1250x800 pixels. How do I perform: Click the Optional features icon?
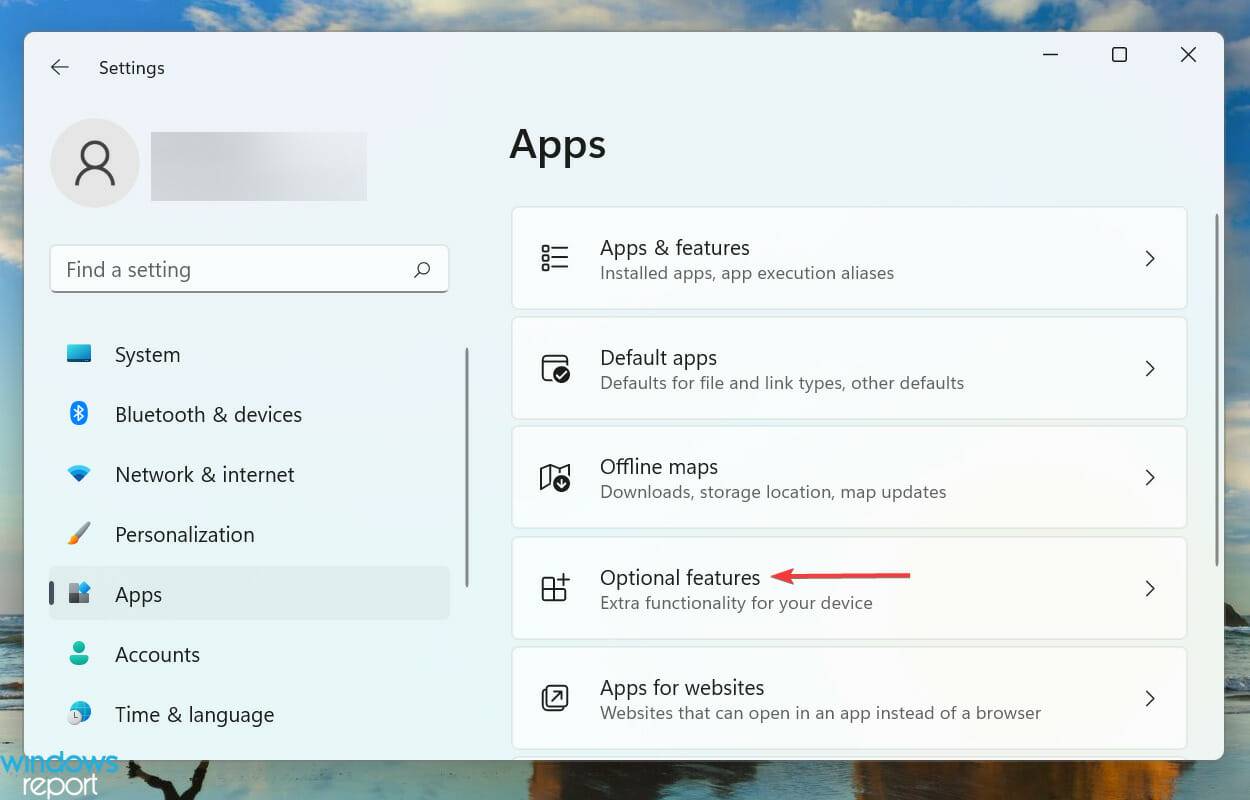[556, 588]
